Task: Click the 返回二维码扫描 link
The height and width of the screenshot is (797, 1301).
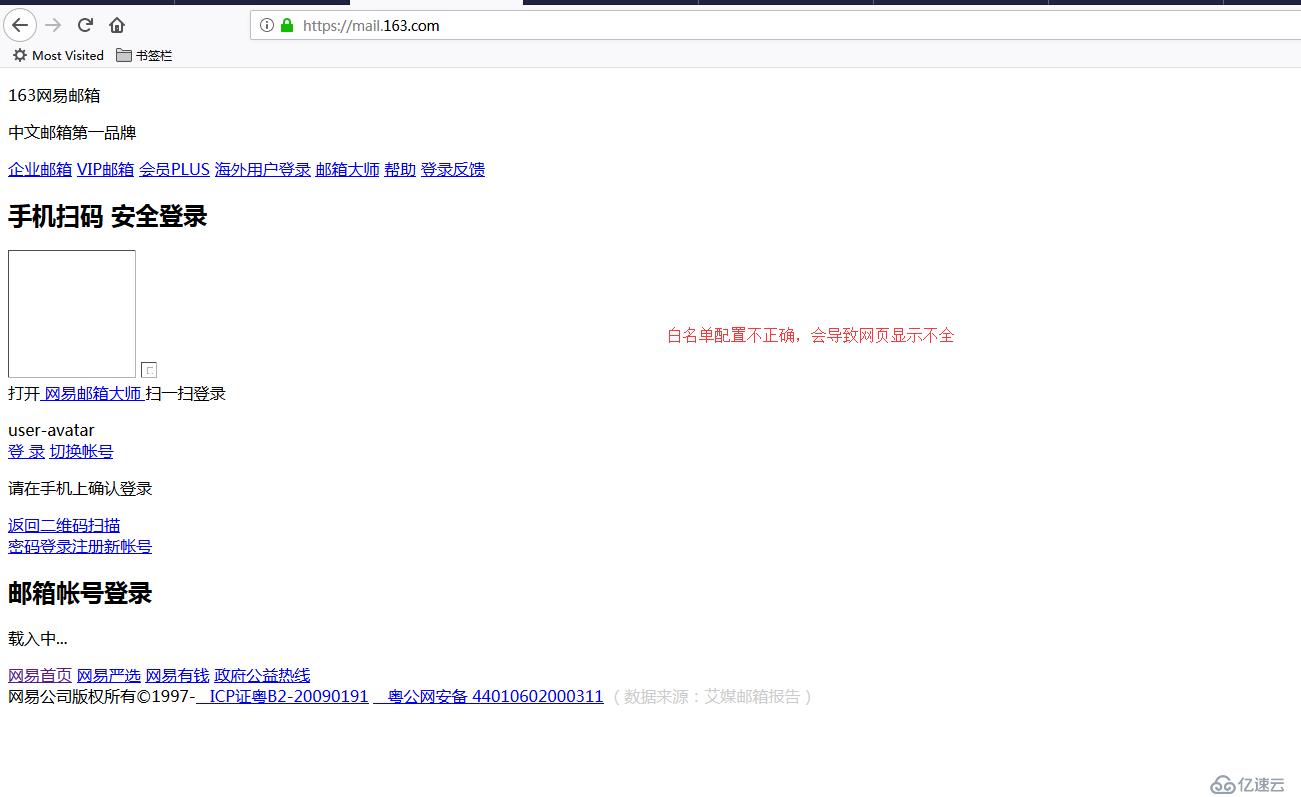Action: pos(64,525)
